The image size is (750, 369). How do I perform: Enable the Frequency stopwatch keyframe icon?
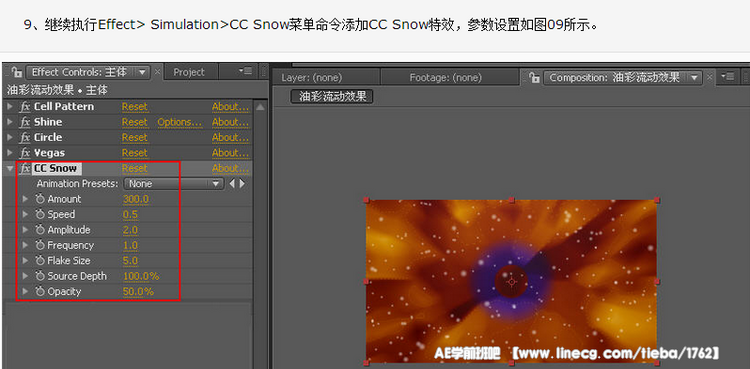coord(40,246)
